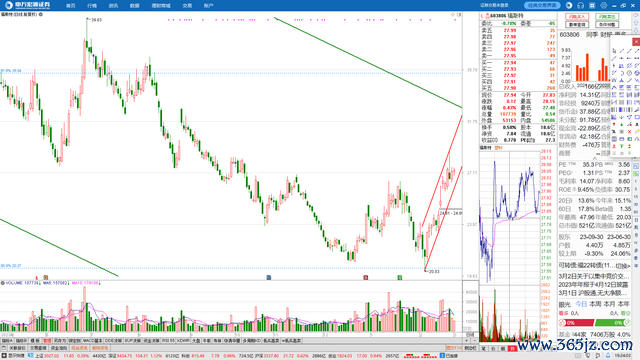The image size is (640, 360).
Task: Click the green 闪电卖出 button
Action: tap(607, 17)
